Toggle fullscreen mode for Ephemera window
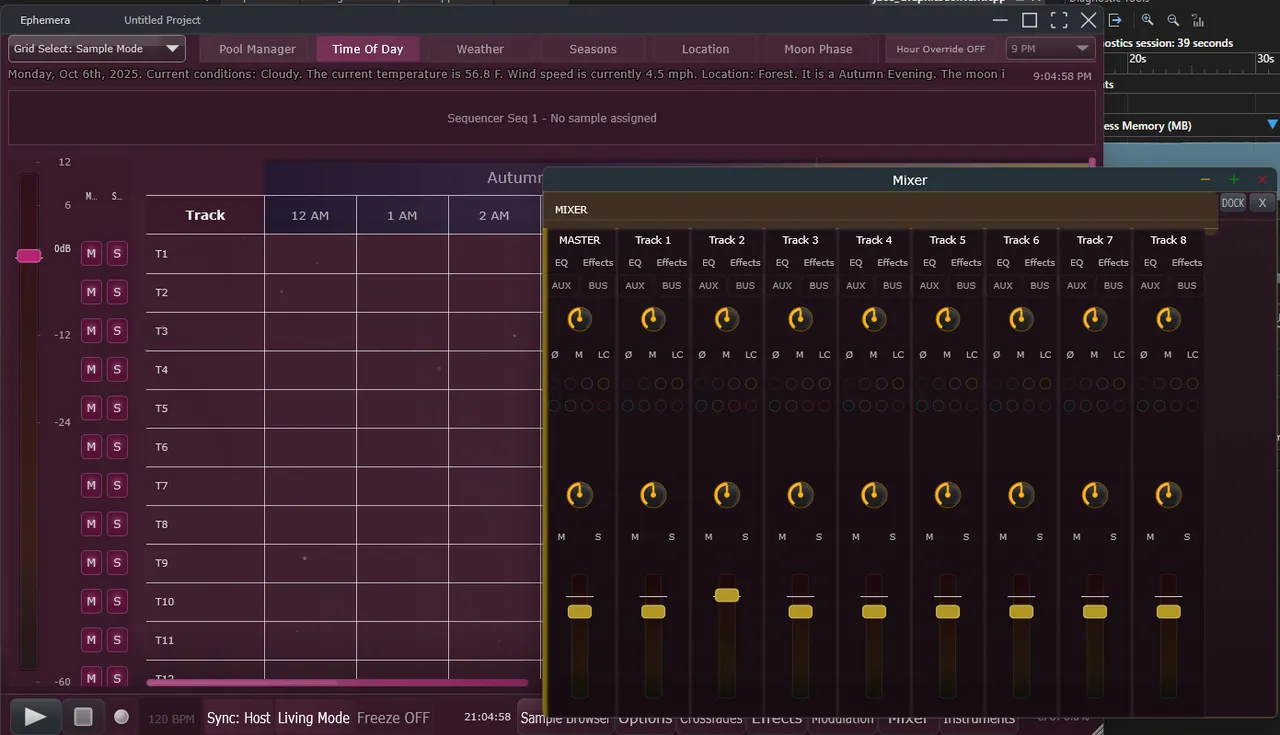The height and width of the screenshot is (735, 1280). coord(1059,20)
